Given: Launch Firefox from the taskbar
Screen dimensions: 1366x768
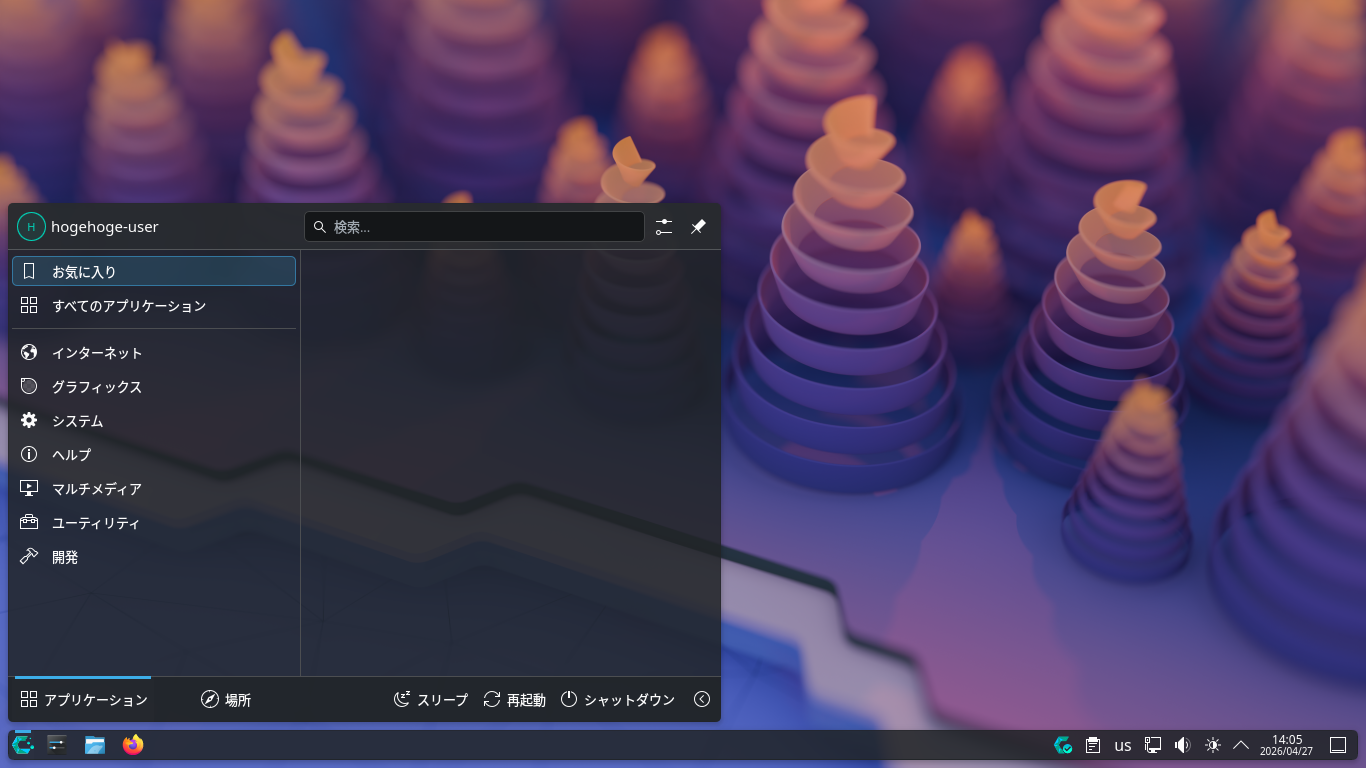Looking at the screenshot, I should coord(131,744).
